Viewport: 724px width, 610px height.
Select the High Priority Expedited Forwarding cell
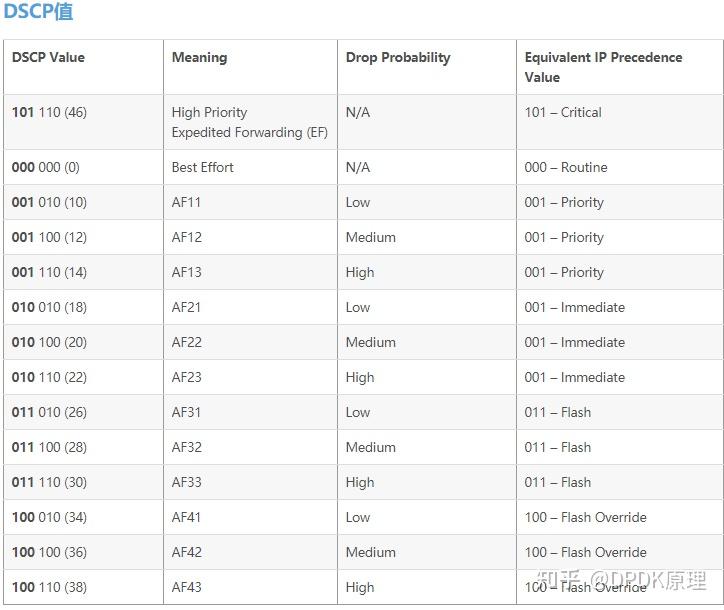click(249, 122)
